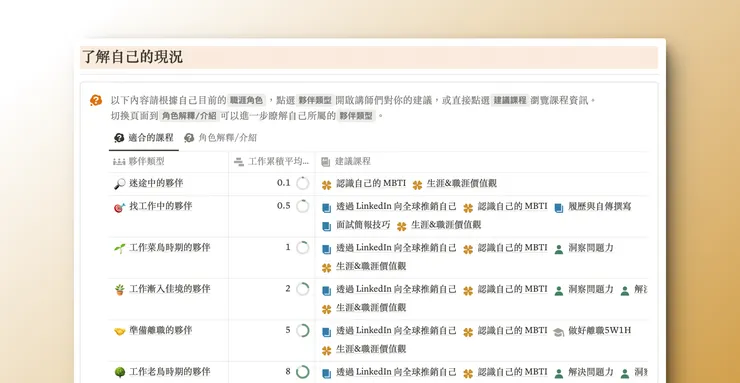Open 生涯&職涯價值觀 in the 迷途中的夥伴 row
This screenshot has width=740, height=383.
(x=462, y=183)
